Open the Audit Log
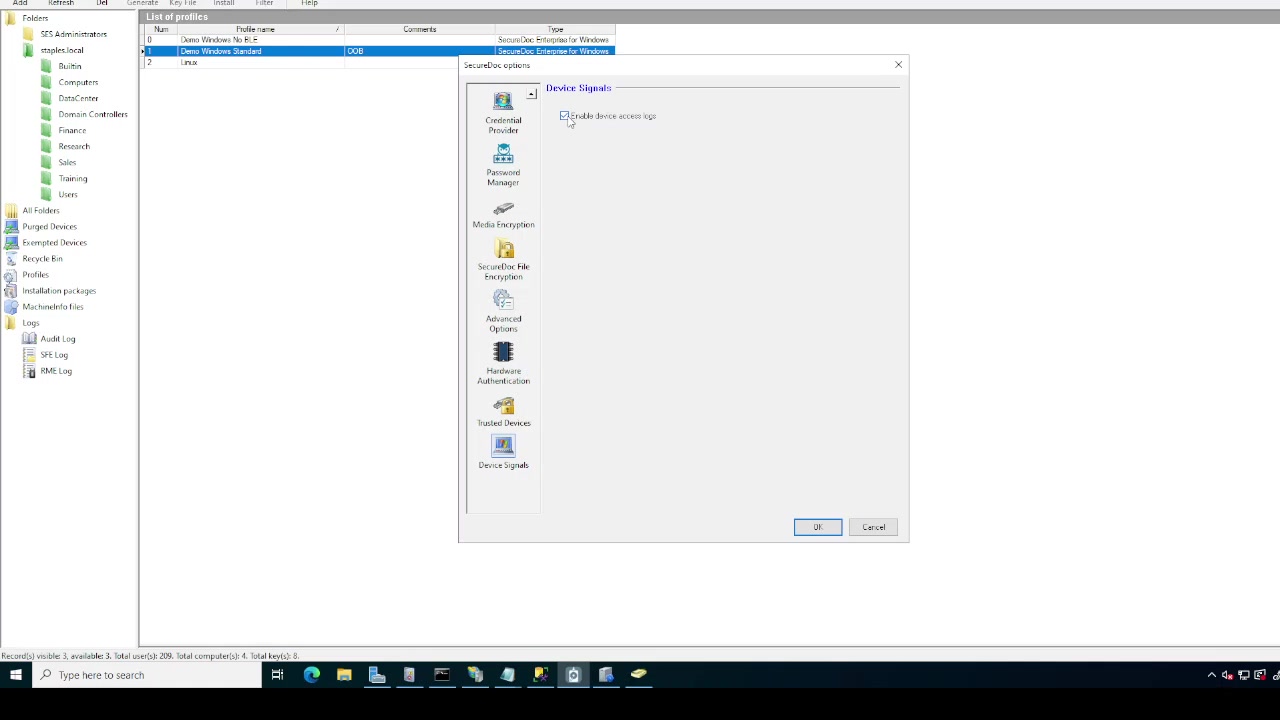Image resolution: width=1280 pixels, height=720 pixels. pos(57,338)
